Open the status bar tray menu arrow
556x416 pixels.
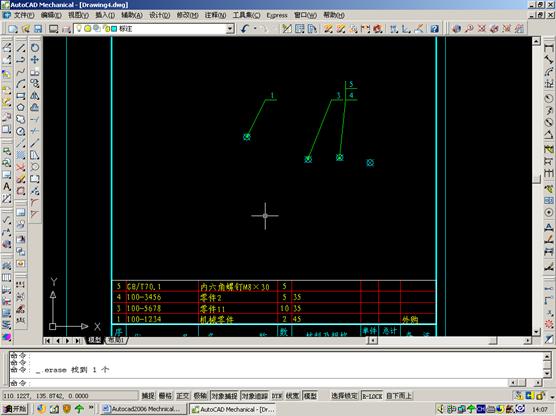[551, 396]
